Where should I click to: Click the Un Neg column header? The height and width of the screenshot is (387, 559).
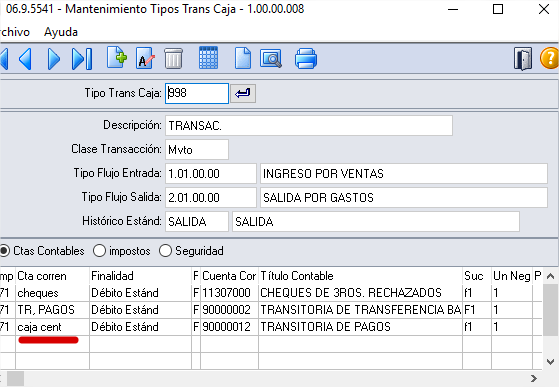pyautogui.click(x=512, y=276)
